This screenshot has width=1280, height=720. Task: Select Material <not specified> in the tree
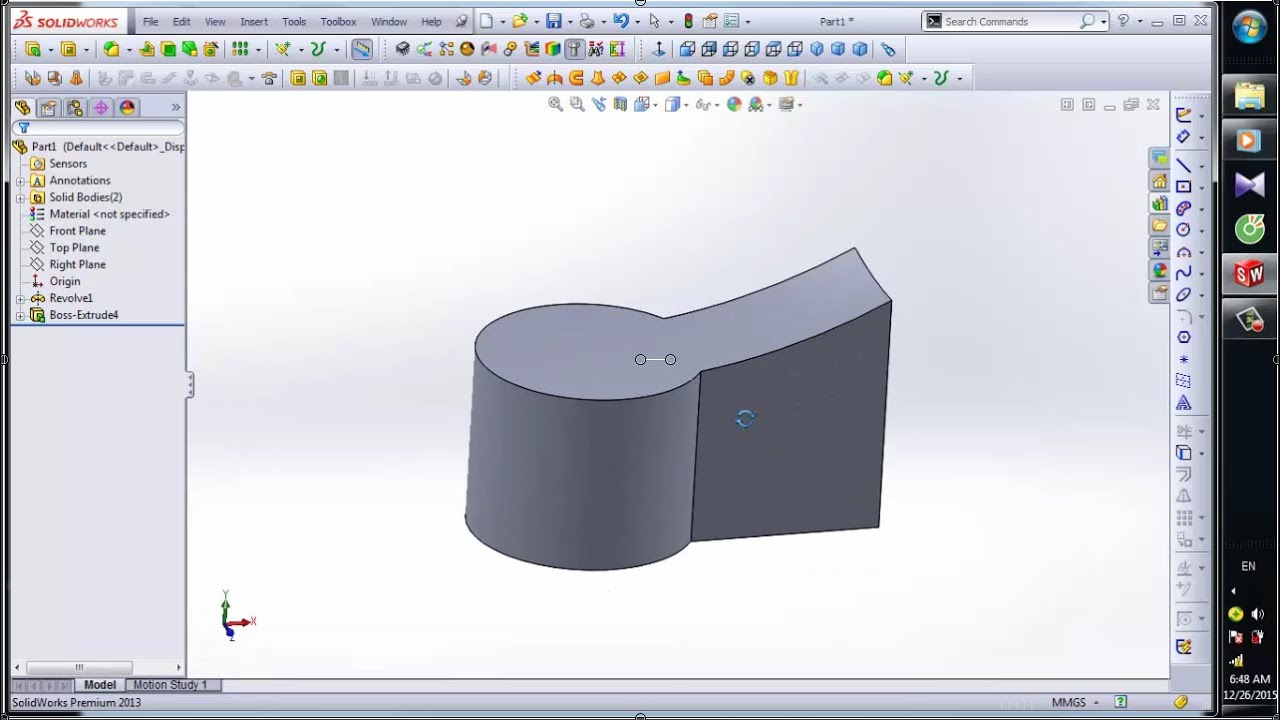coord(109,214)
